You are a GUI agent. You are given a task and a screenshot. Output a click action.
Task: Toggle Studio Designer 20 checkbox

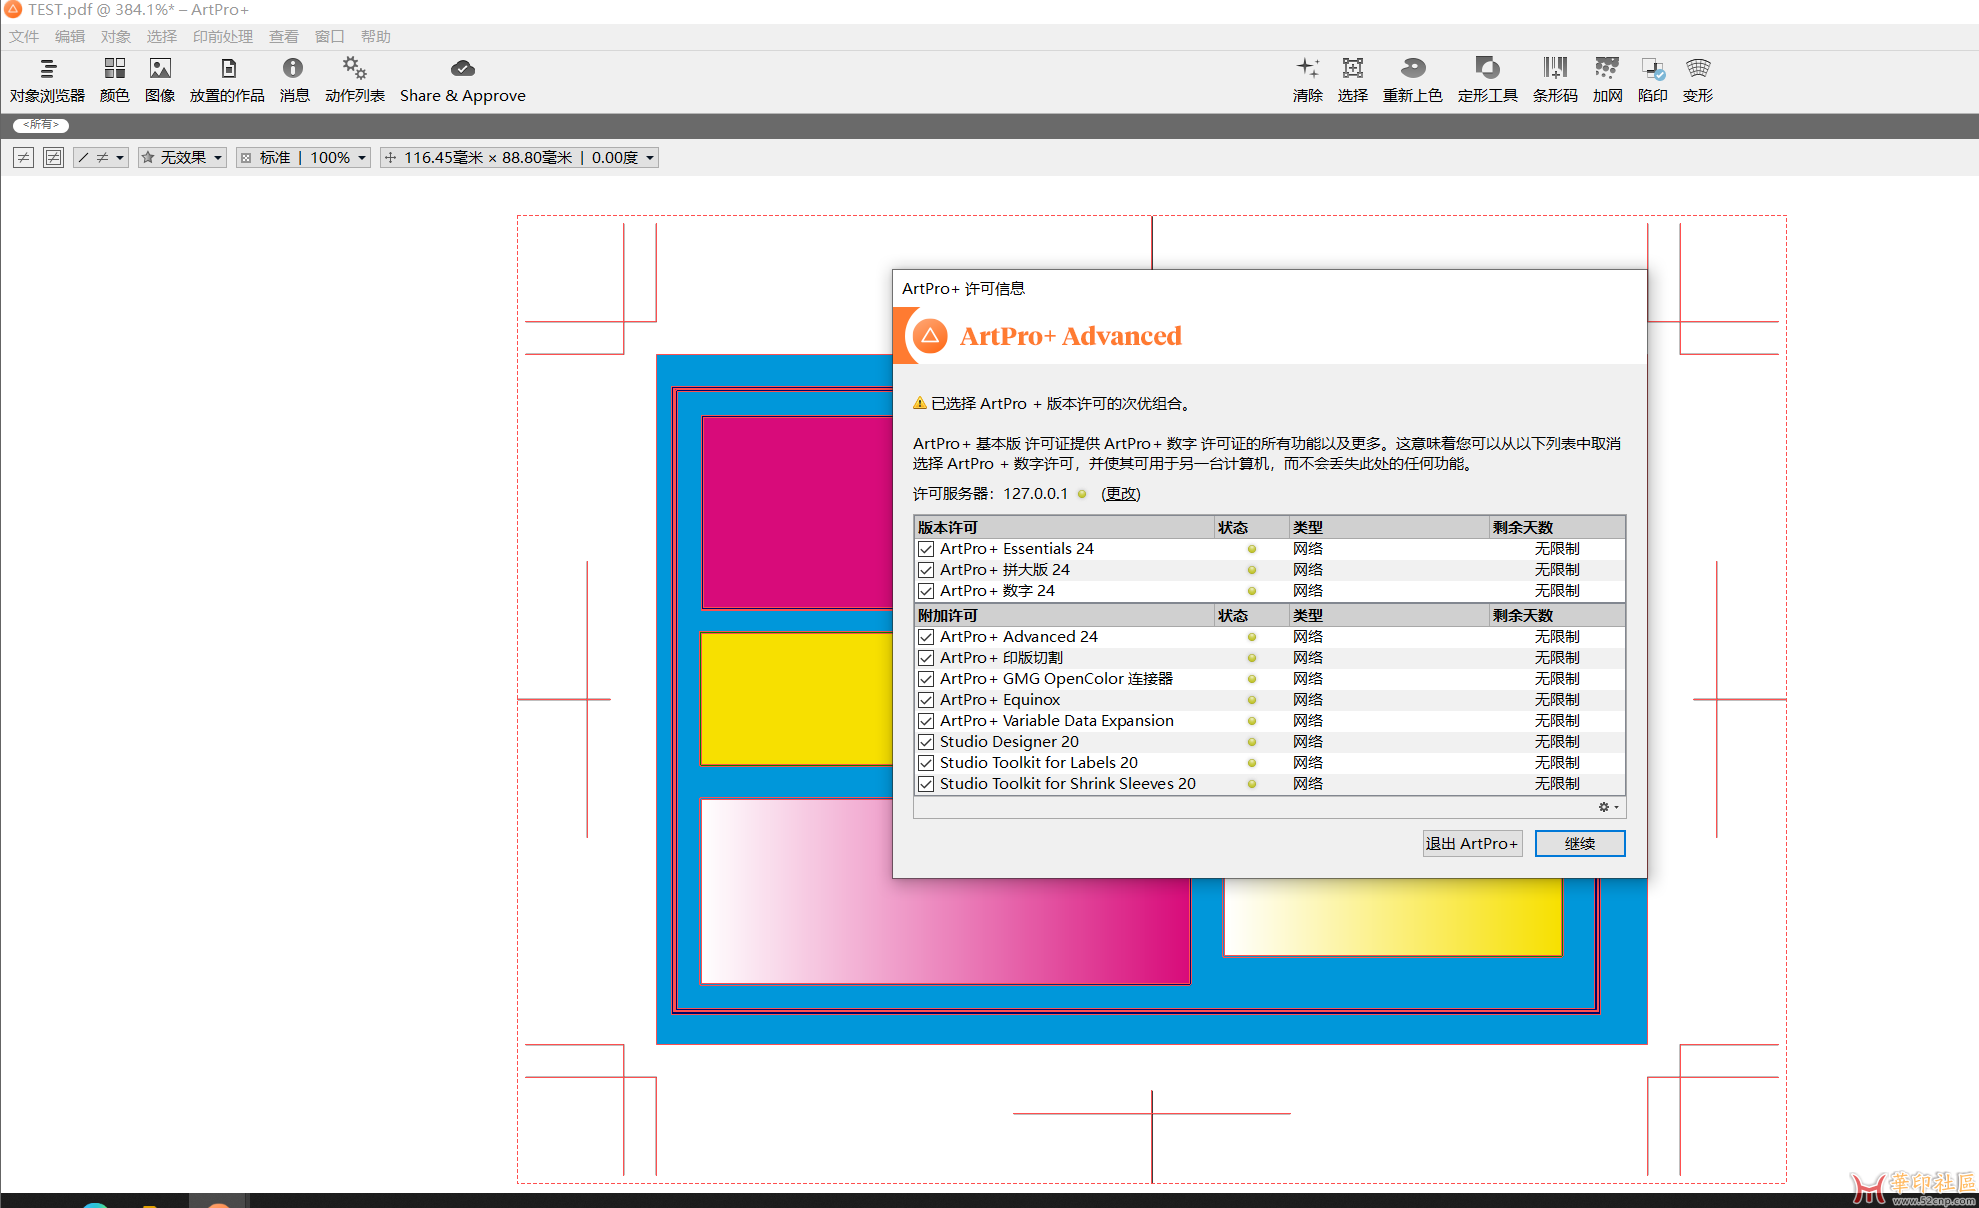coord(926,742)
